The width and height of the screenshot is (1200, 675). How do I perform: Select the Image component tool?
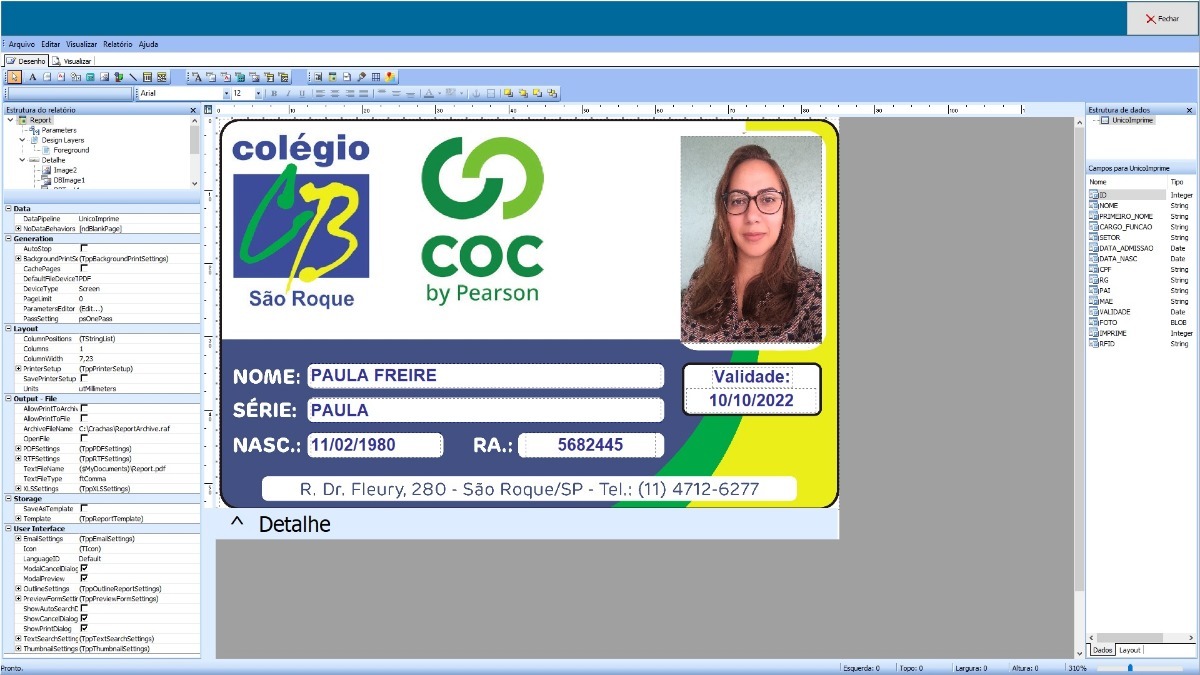pos(104,76)
